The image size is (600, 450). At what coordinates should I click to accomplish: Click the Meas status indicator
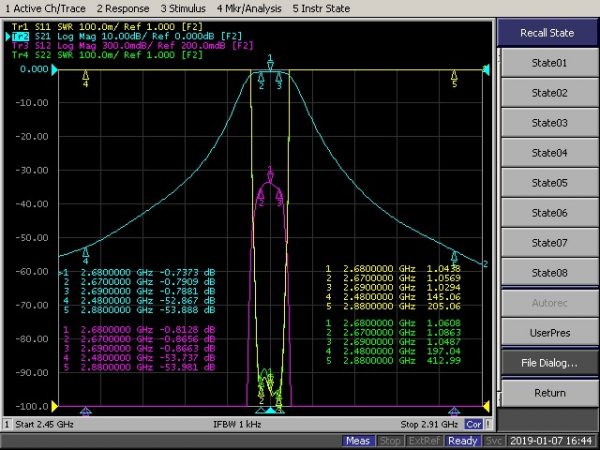tap(358, 441)
